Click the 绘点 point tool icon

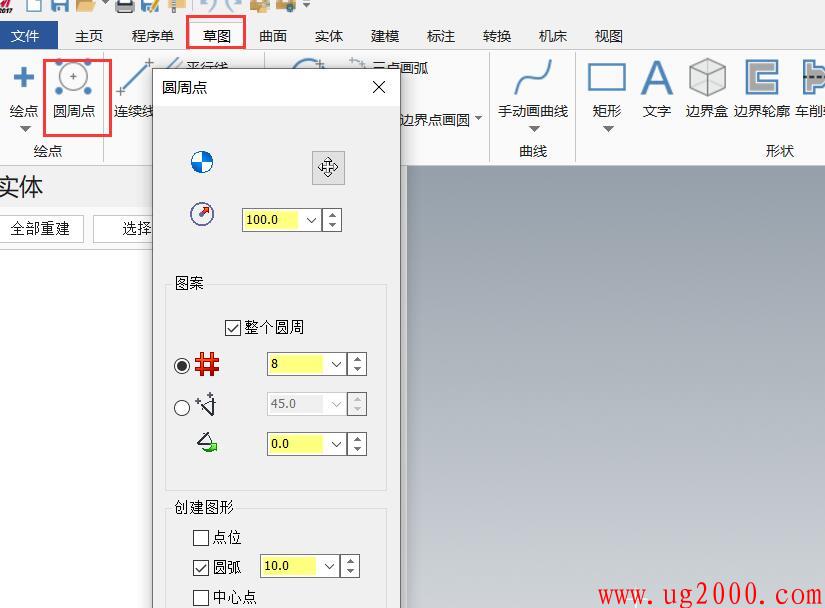coord(23,80)
